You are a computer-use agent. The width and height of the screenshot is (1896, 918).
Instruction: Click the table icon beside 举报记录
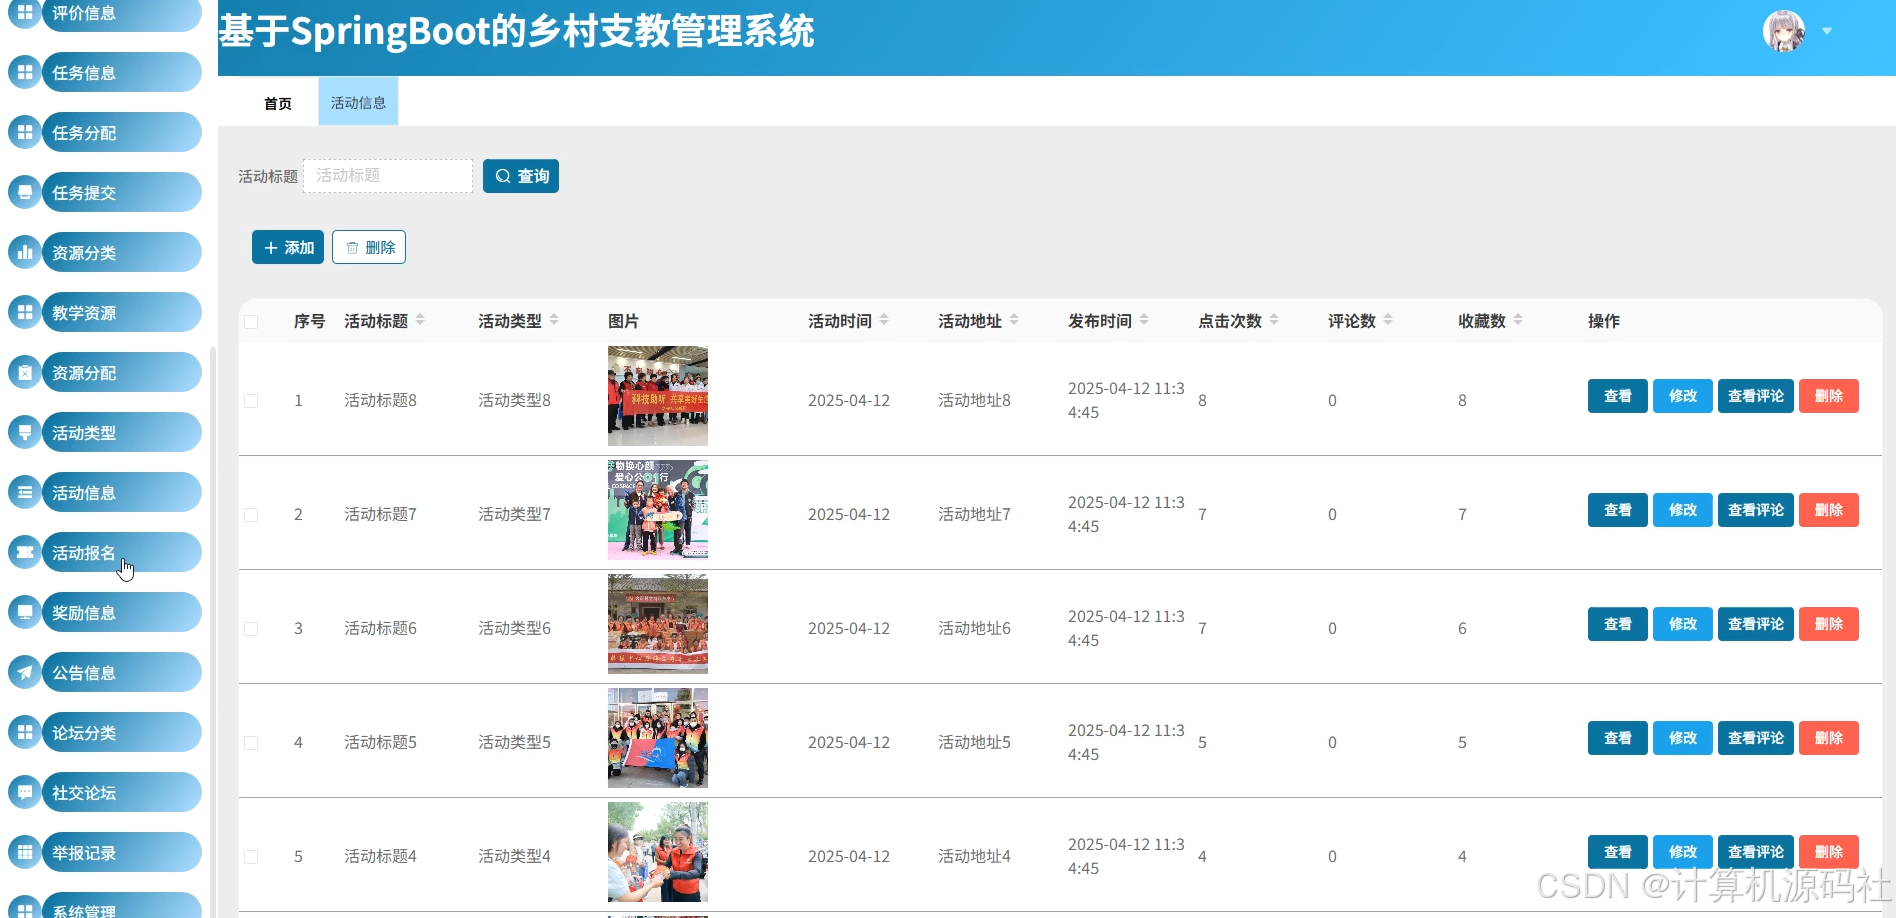click(25, 852)
